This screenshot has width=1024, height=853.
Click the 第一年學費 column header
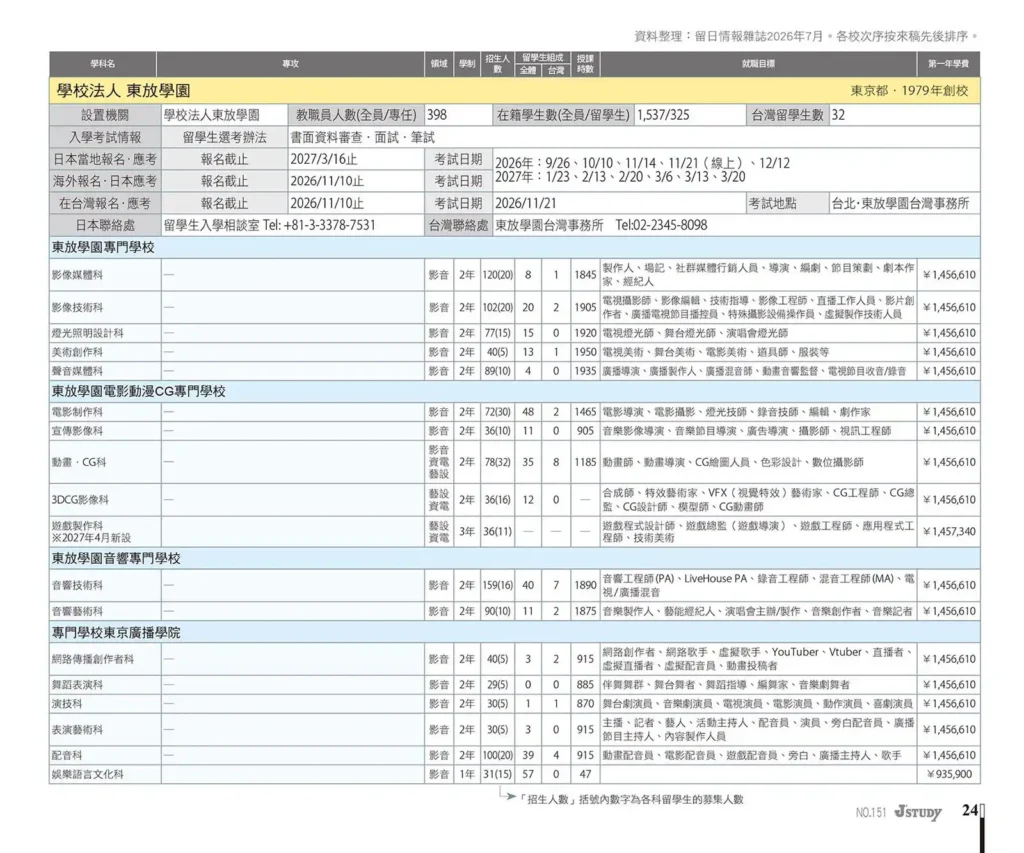[x=949, y=64]
